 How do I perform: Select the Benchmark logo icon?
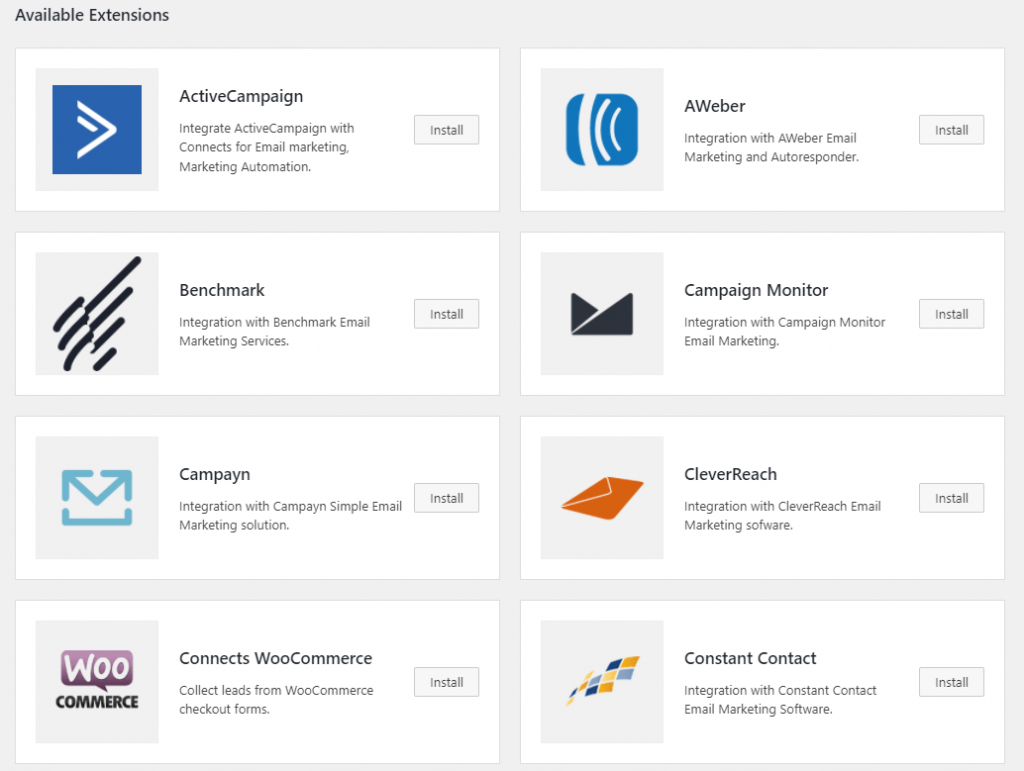pyautogui.click(x=96, y=314)
